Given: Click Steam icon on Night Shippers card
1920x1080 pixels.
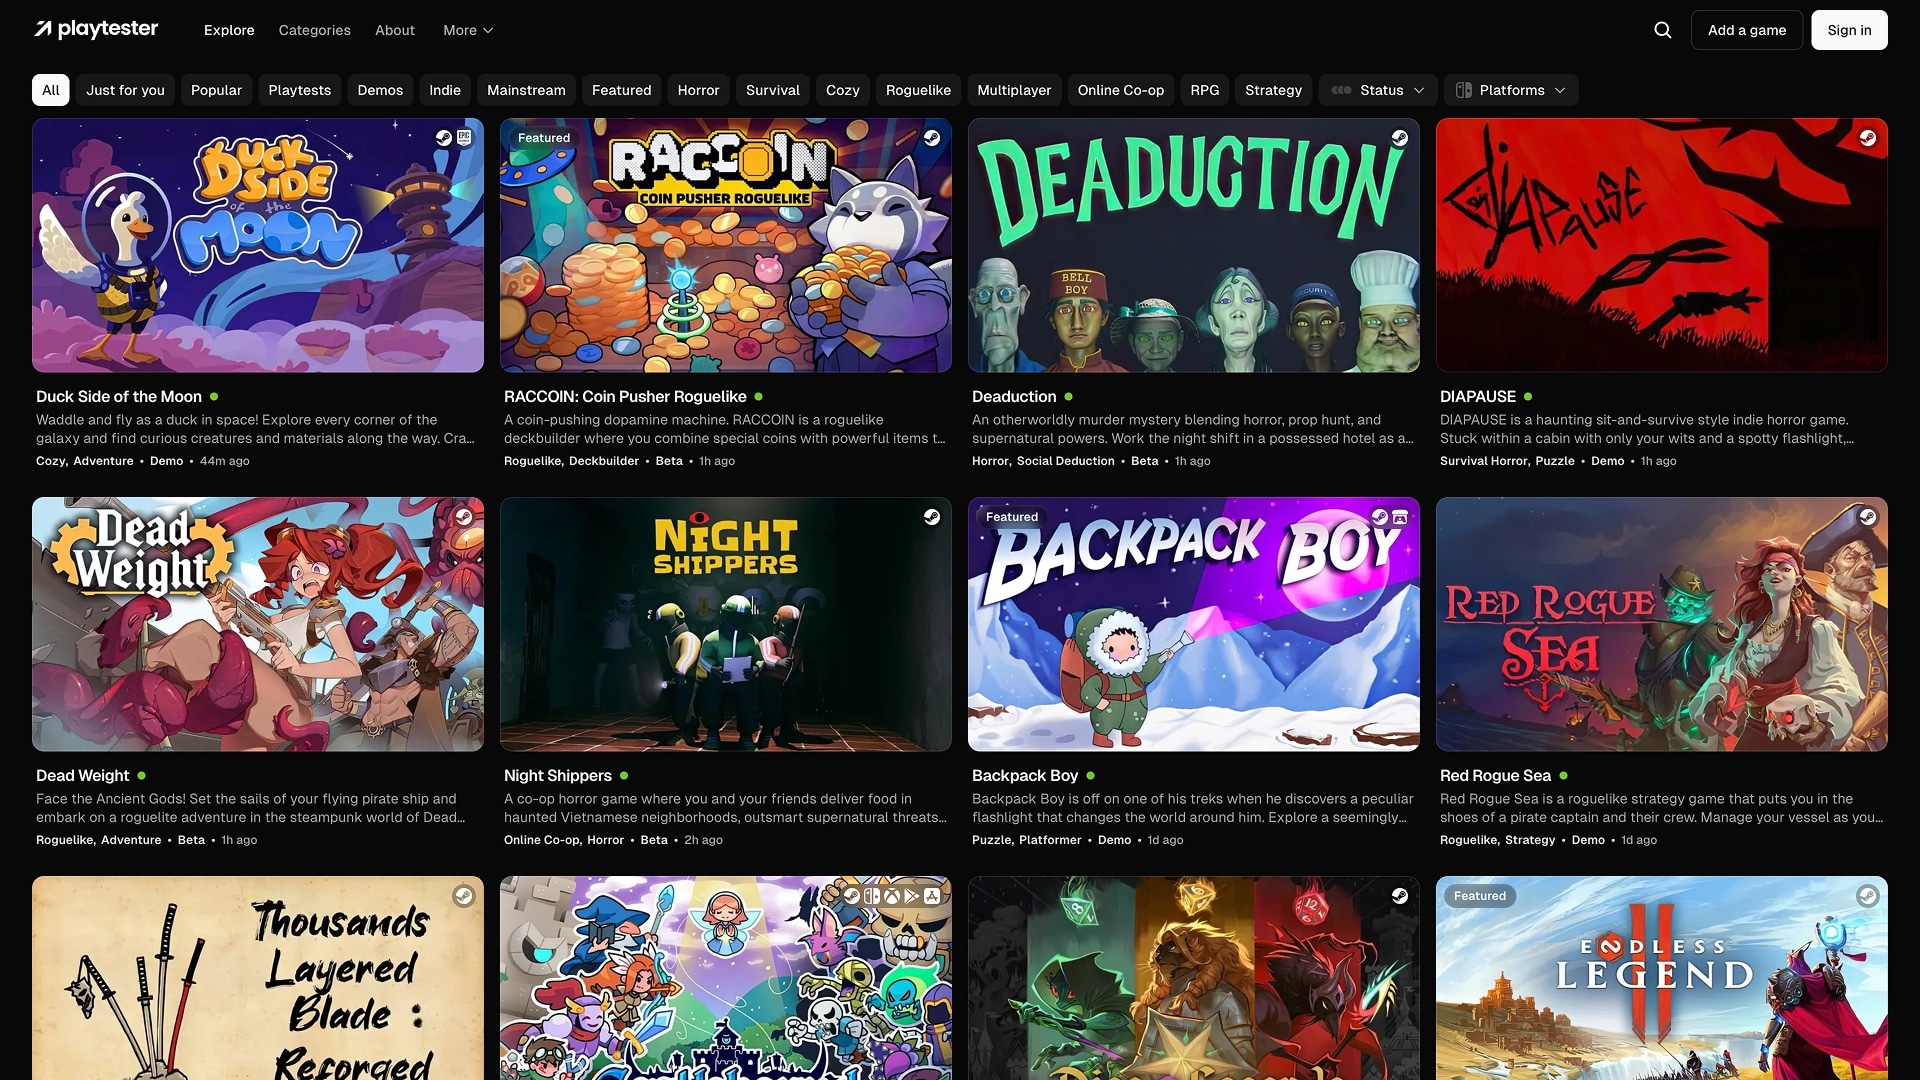Looking at the screenshot, I should coord(932,517).
